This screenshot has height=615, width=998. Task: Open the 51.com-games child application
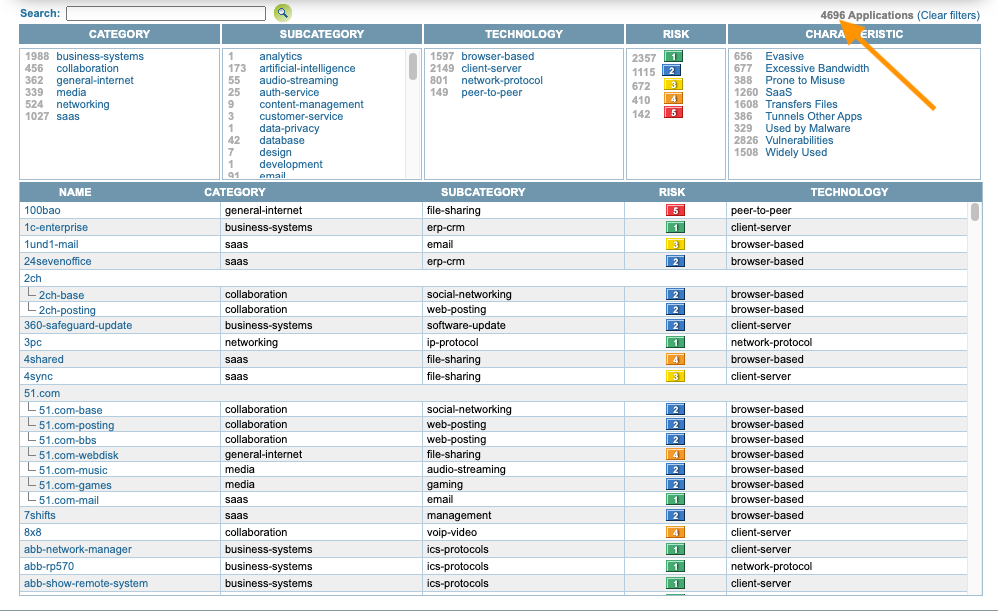tap(75, 485)
